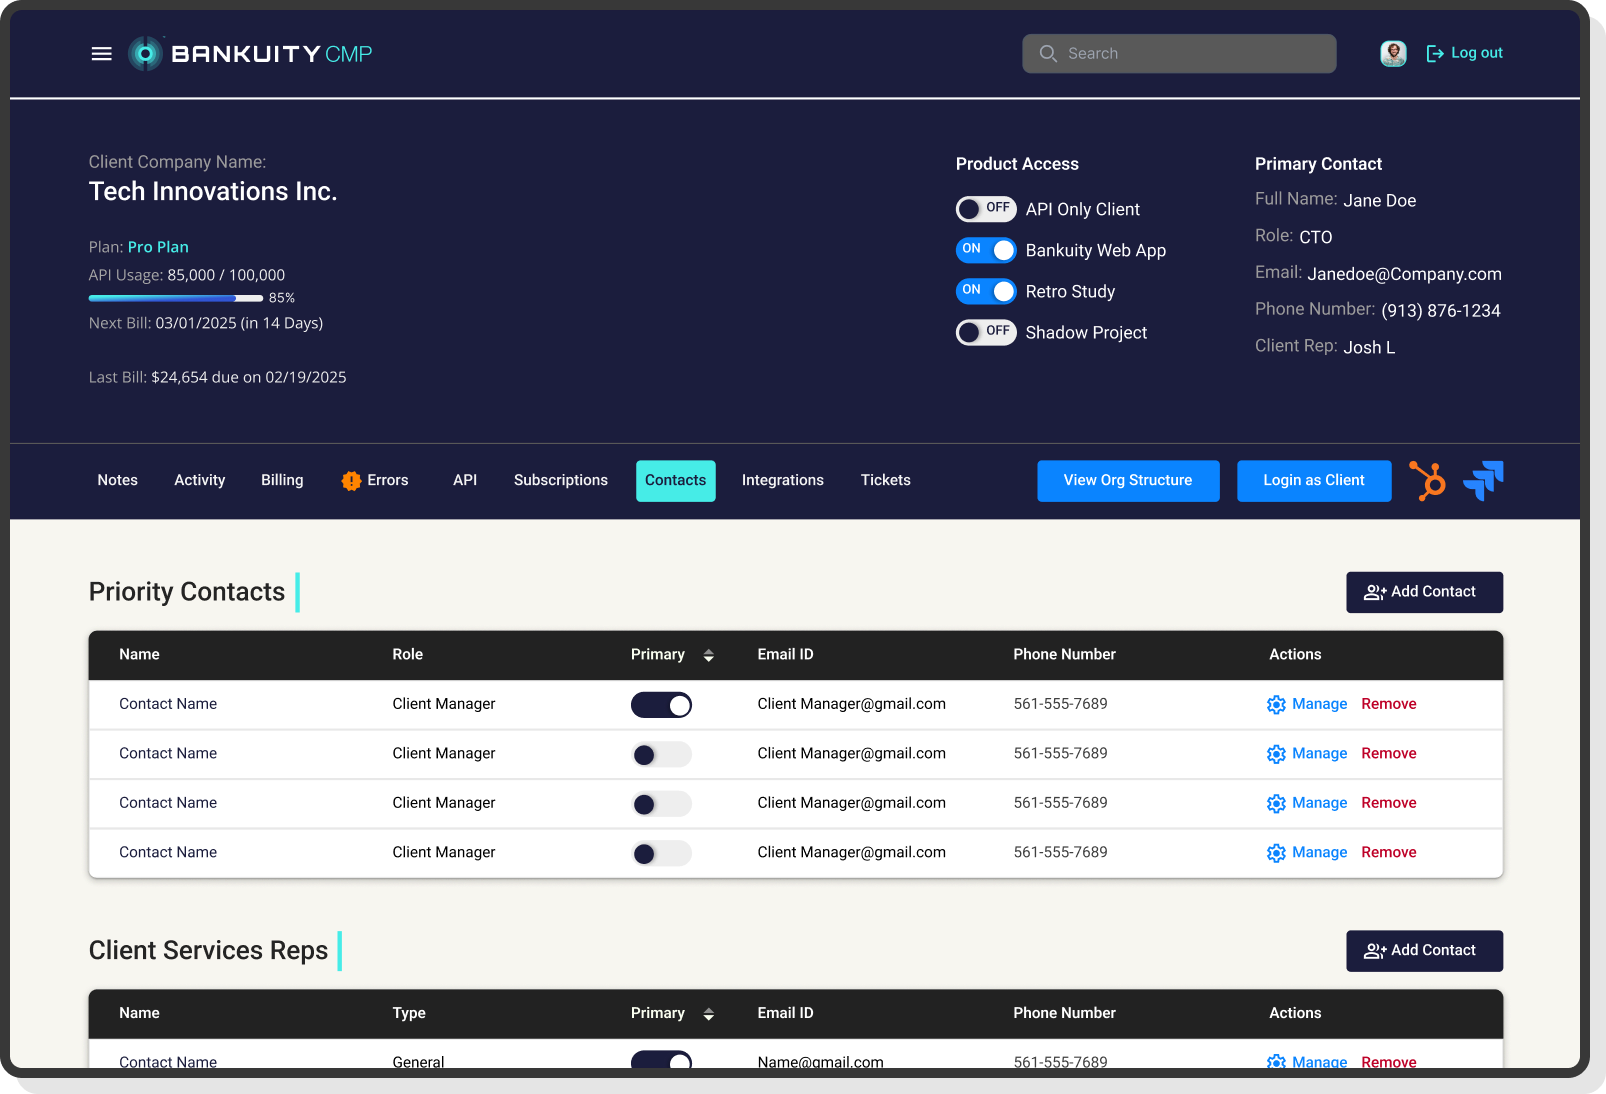Disable Bankuity Web App product access
Viewport: 1606px width, 1094px height.
click(x=986, y=250)
